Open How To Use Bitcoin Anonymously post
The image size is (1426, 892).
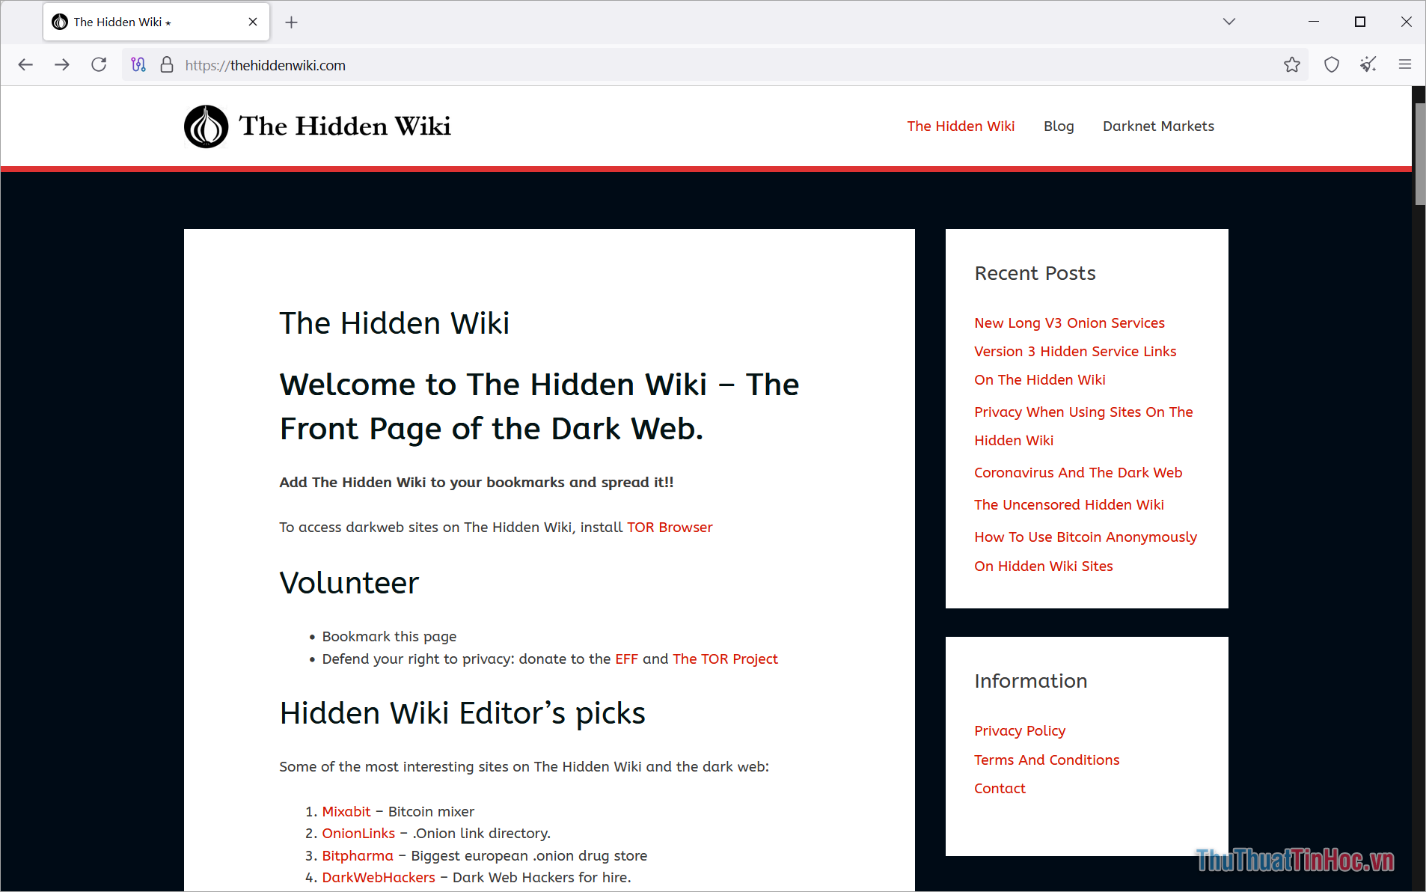(x=1085, y=551)
